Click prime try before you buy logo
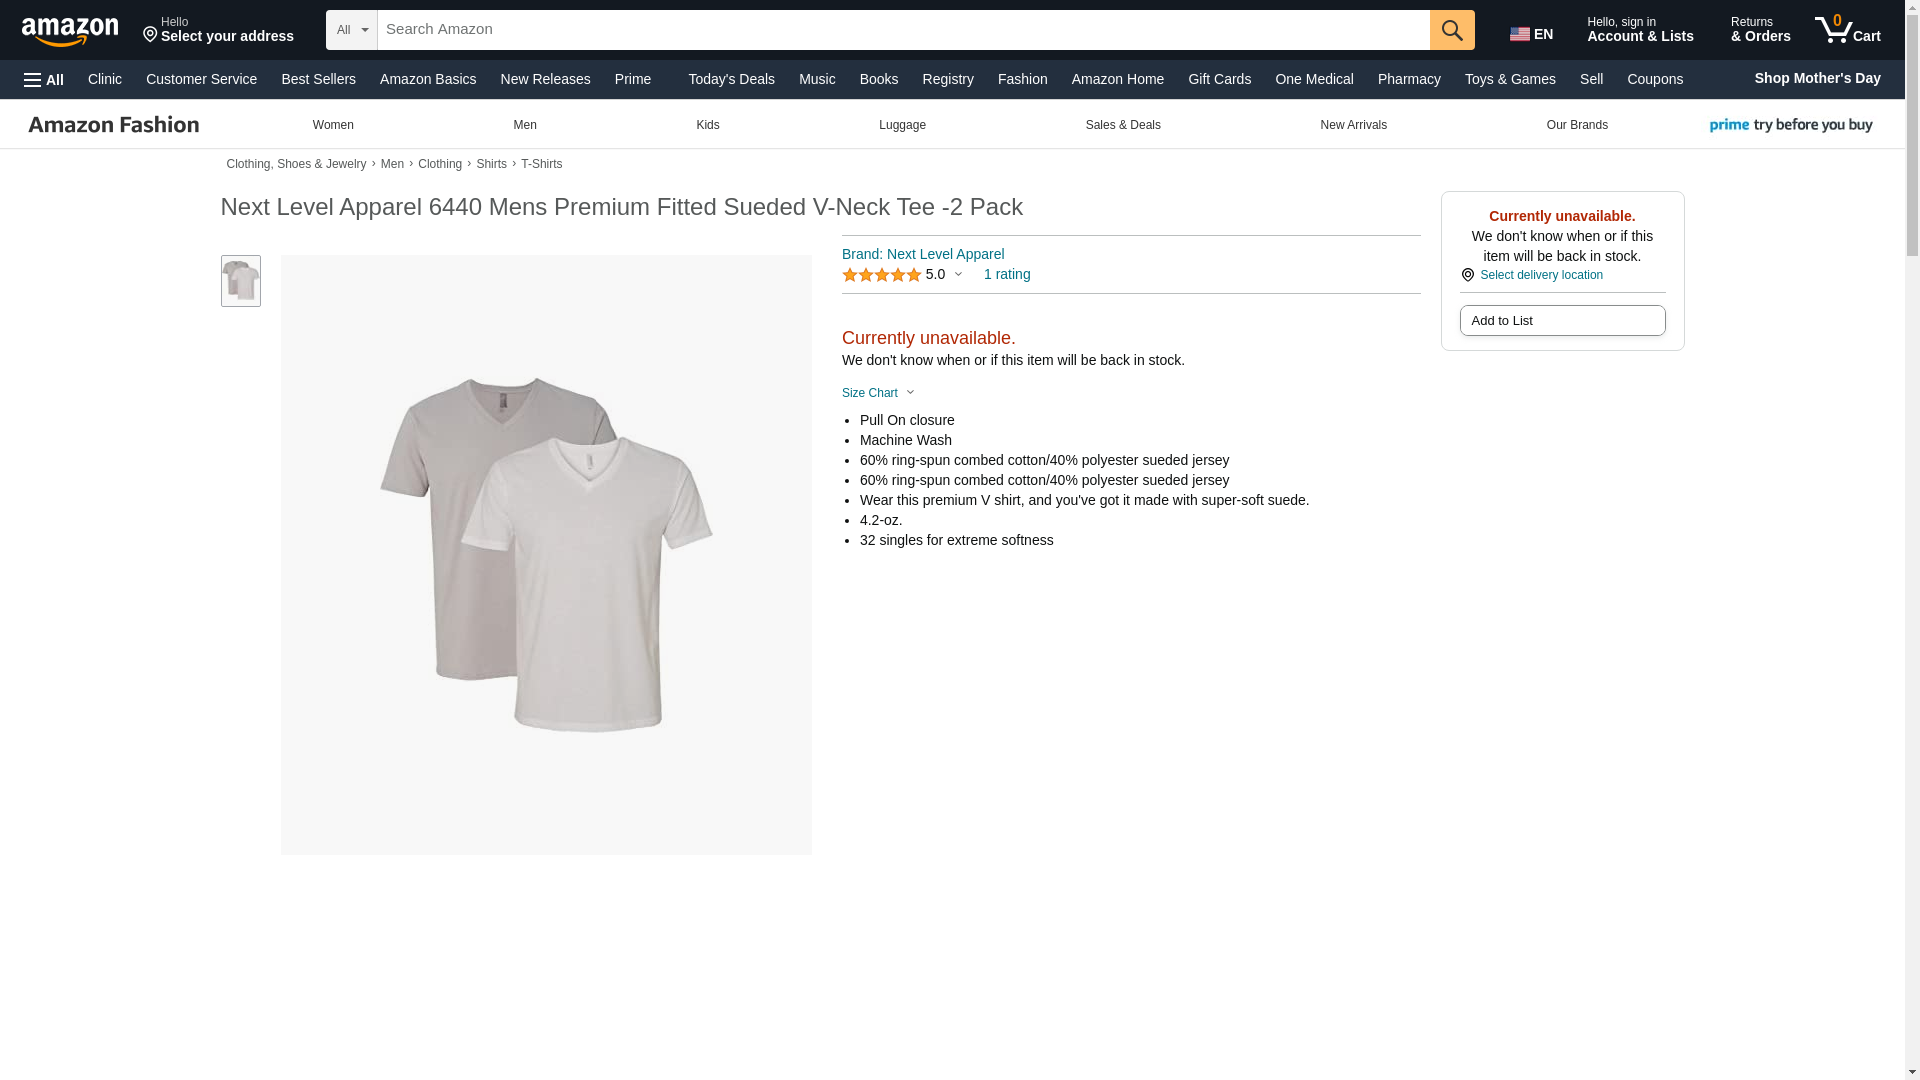Viewport: 1920px width, 1080px height. point(1790,125)
